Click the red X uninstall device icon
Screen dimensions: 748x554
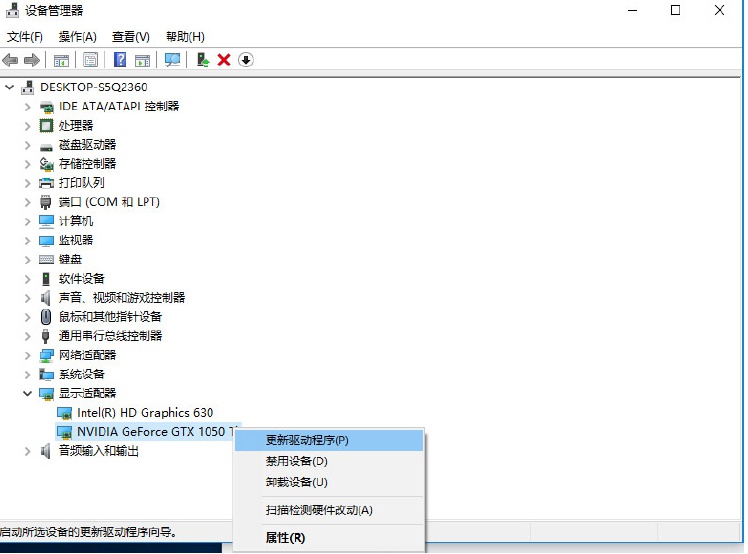224,60
